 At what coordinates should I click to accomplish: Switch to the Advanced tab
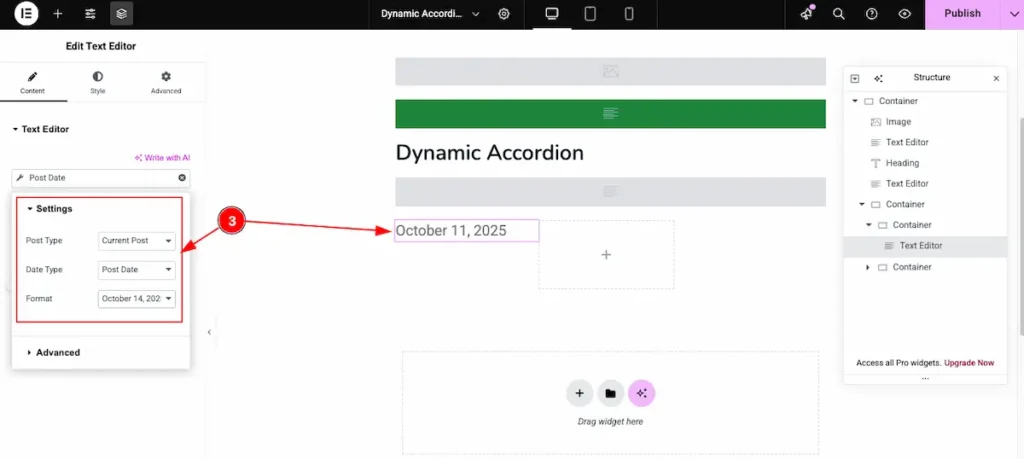[166, 82]
